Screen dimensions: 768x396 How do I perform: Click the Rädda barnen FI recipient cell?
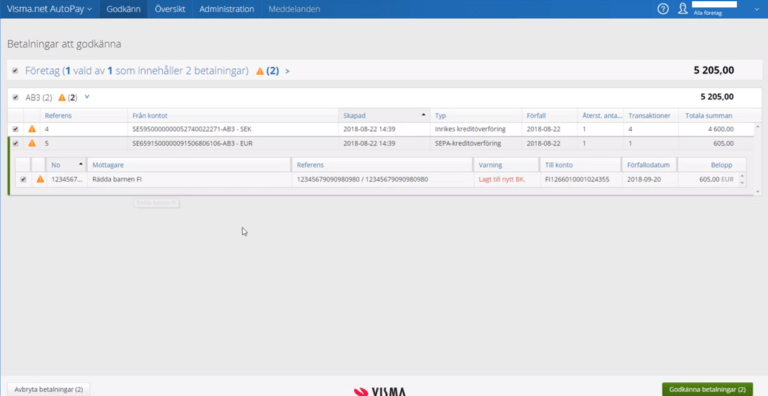tap(117, 179)
